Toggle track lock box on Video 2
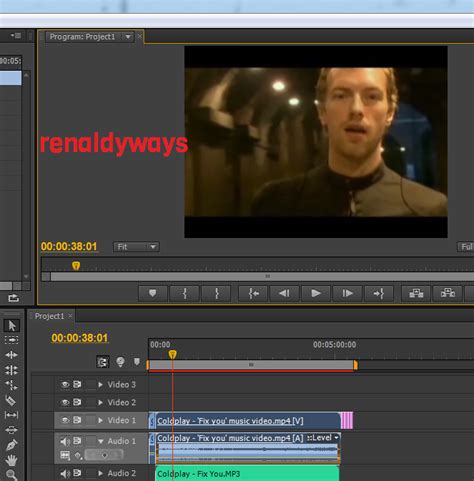This screenshot has height=481, width=474. click(90, 402)
